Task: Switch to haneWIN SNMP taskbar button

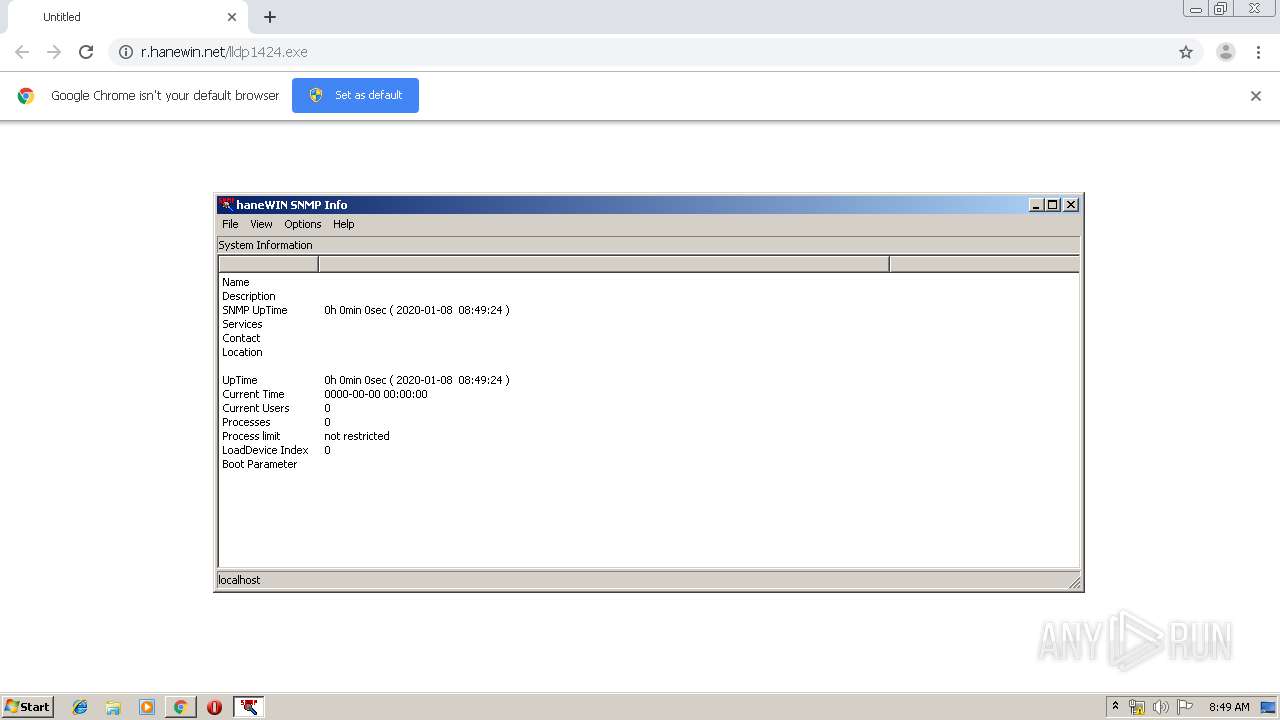Action: coord(249,707)
